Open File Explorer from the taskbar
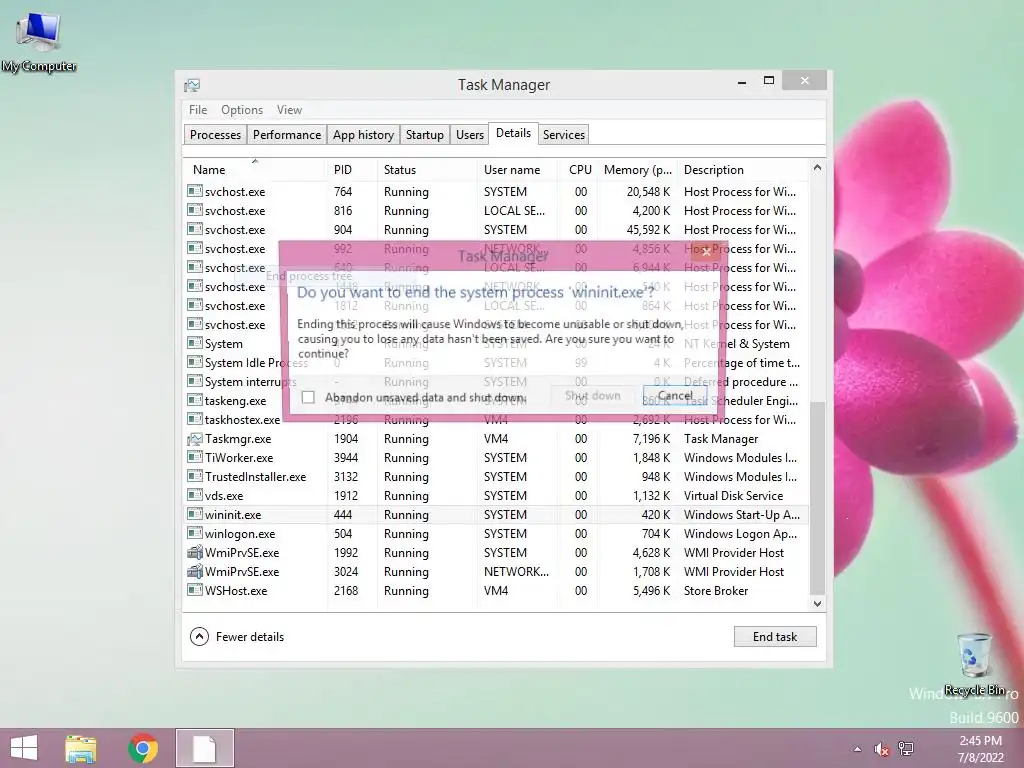This screenshot has width=1024, height=768. (x=80, y=748)
